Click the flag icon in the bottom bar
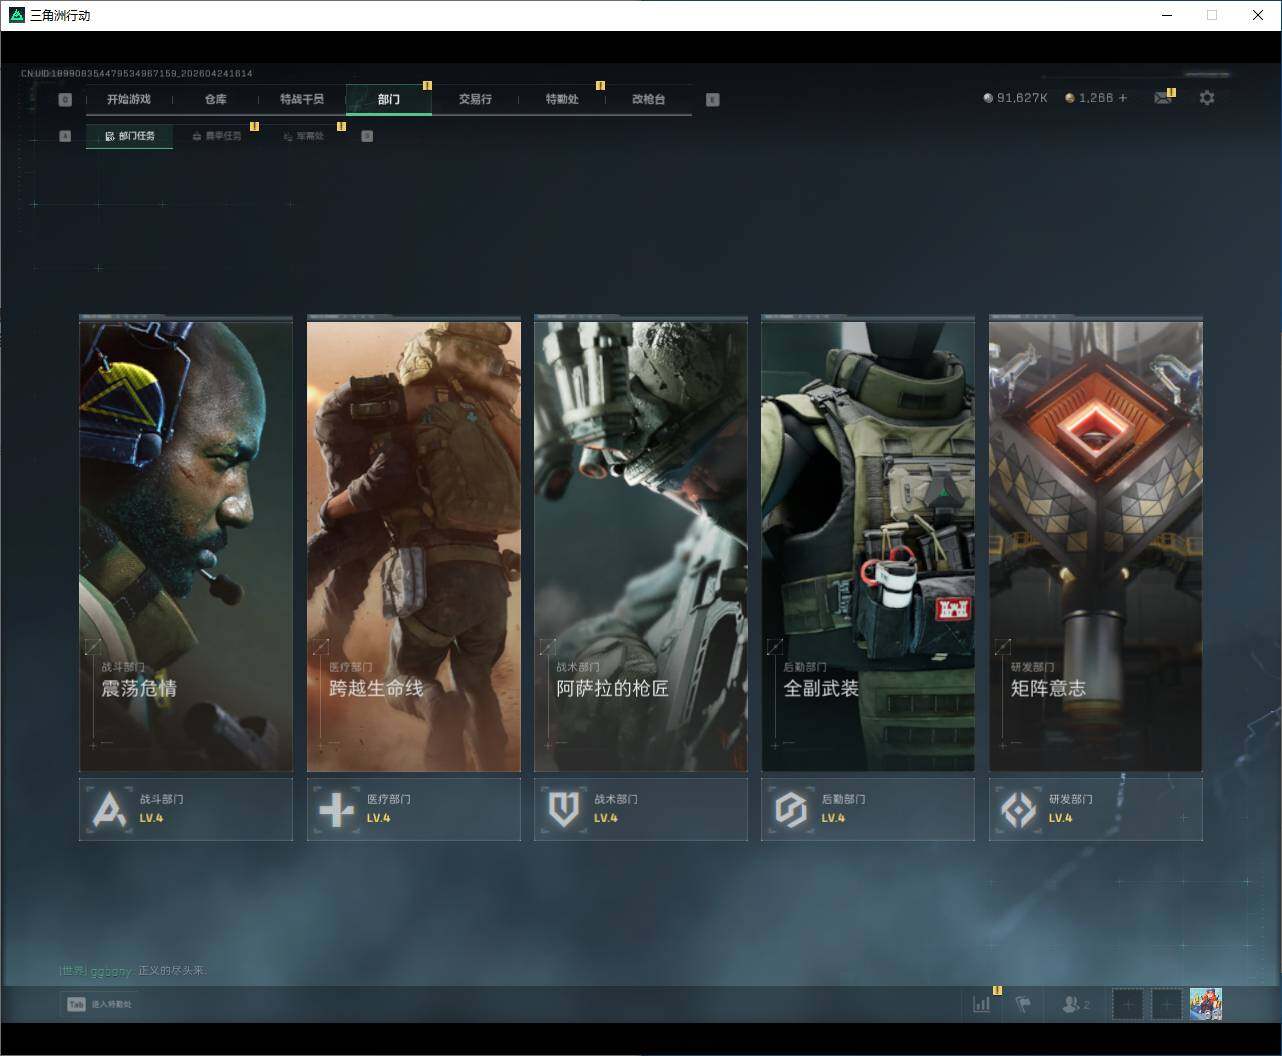This screenshot has width=1282, height=1056. point(1022,1004)
